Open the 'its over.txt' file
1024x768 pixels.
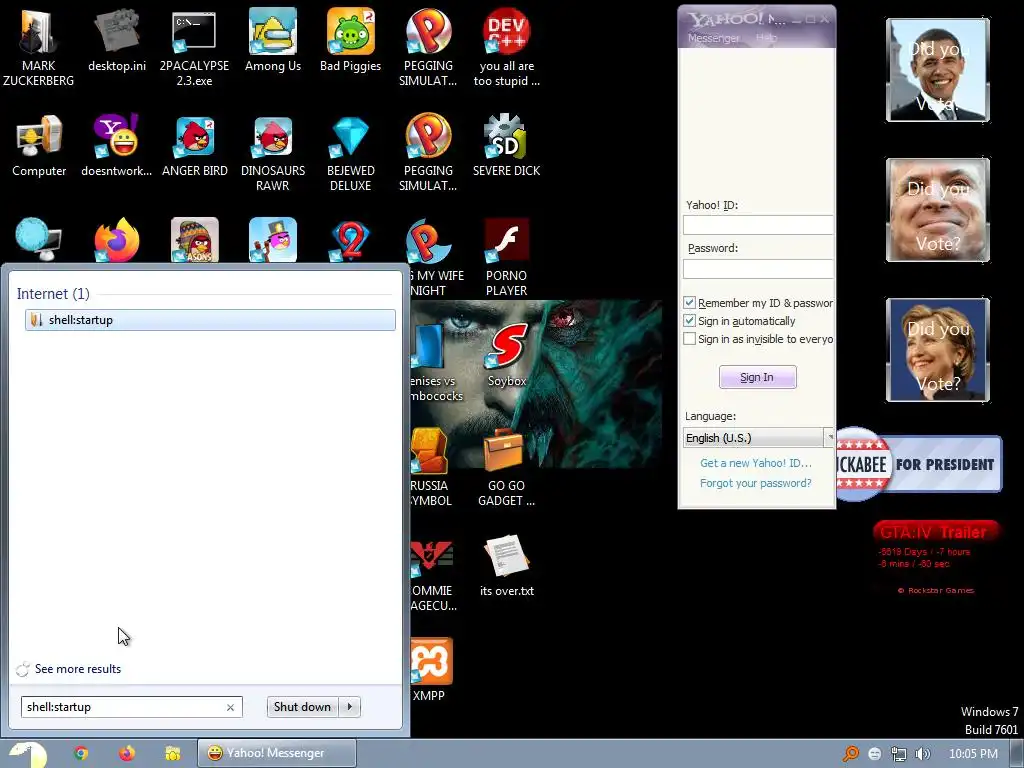[506, 566]
